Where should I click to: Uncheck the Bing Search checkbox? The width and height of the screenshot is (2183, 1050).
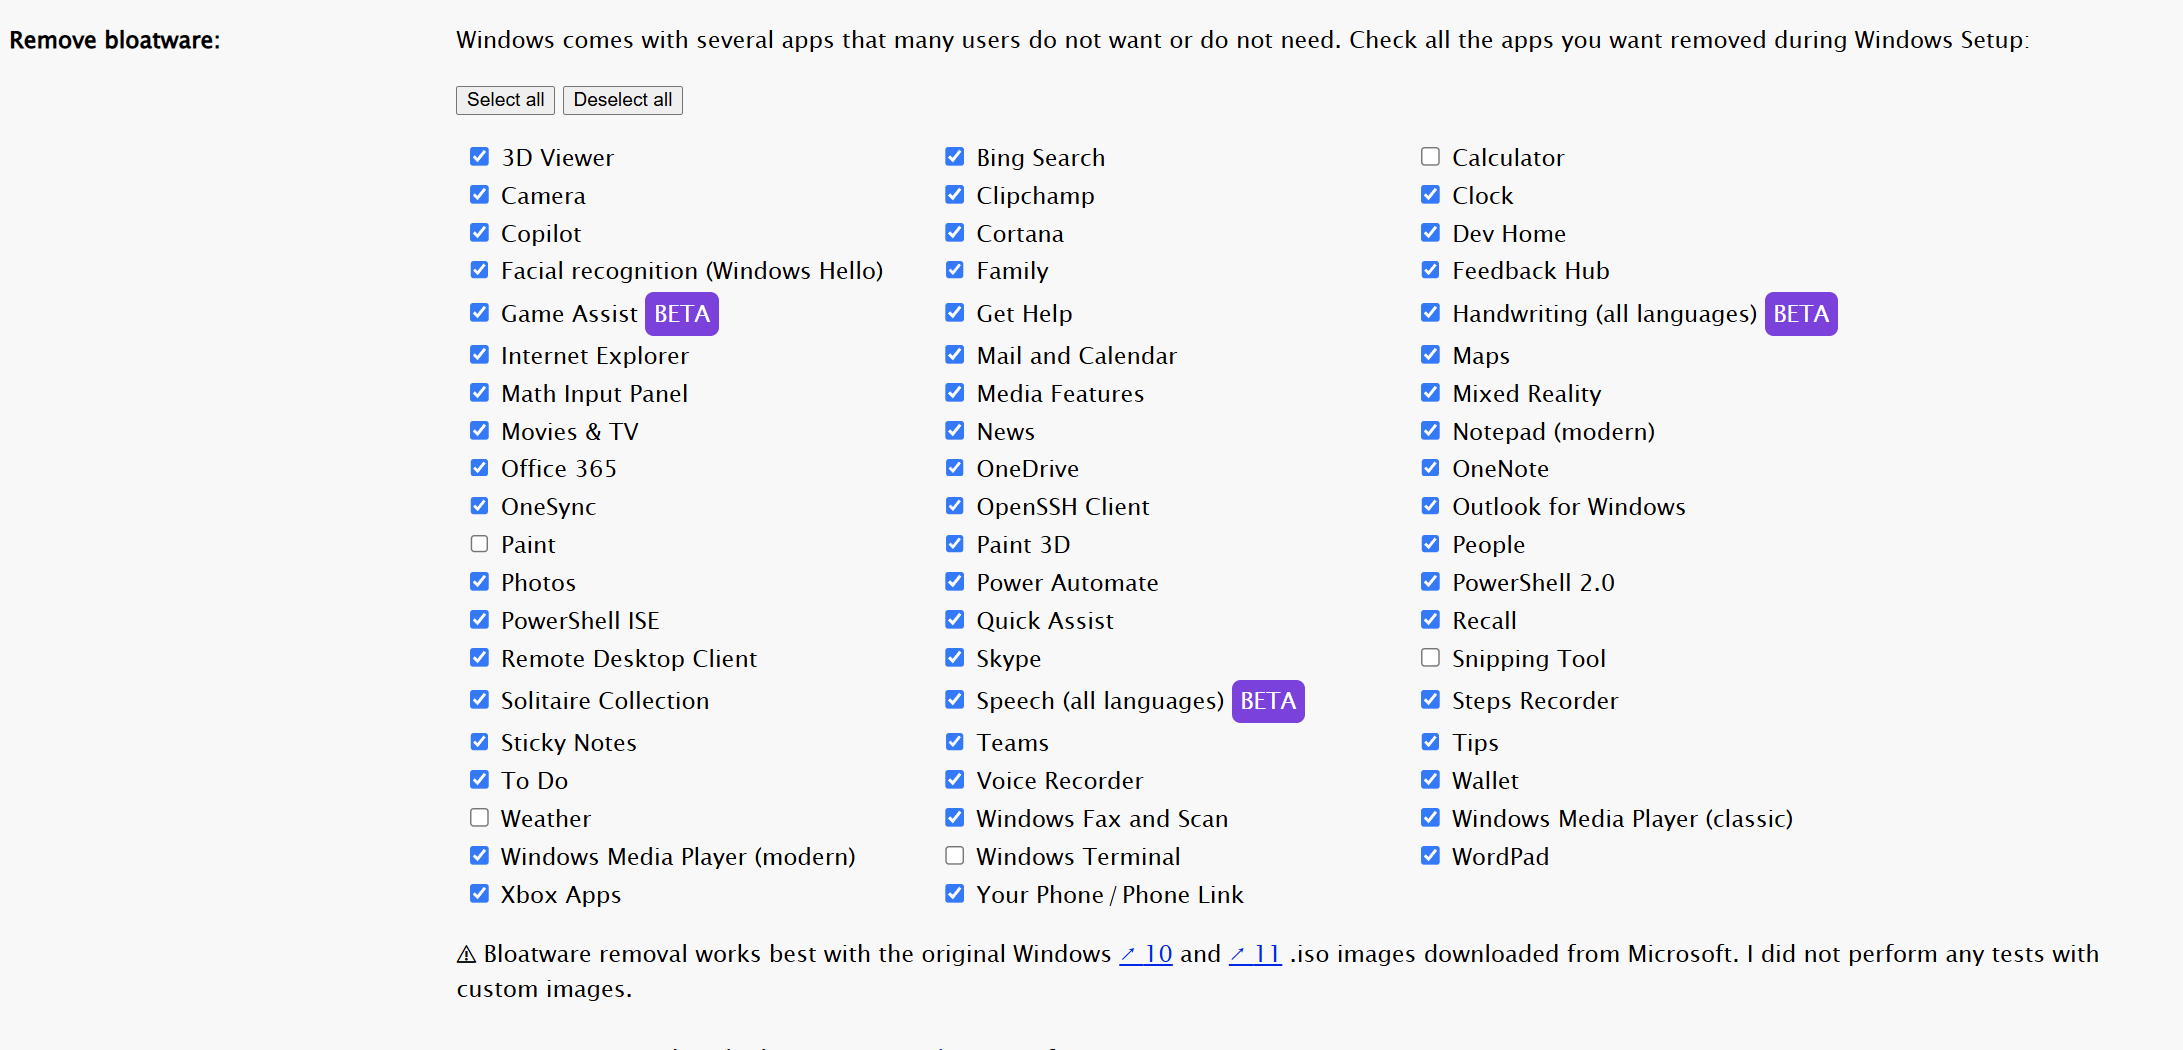[955, 157]
